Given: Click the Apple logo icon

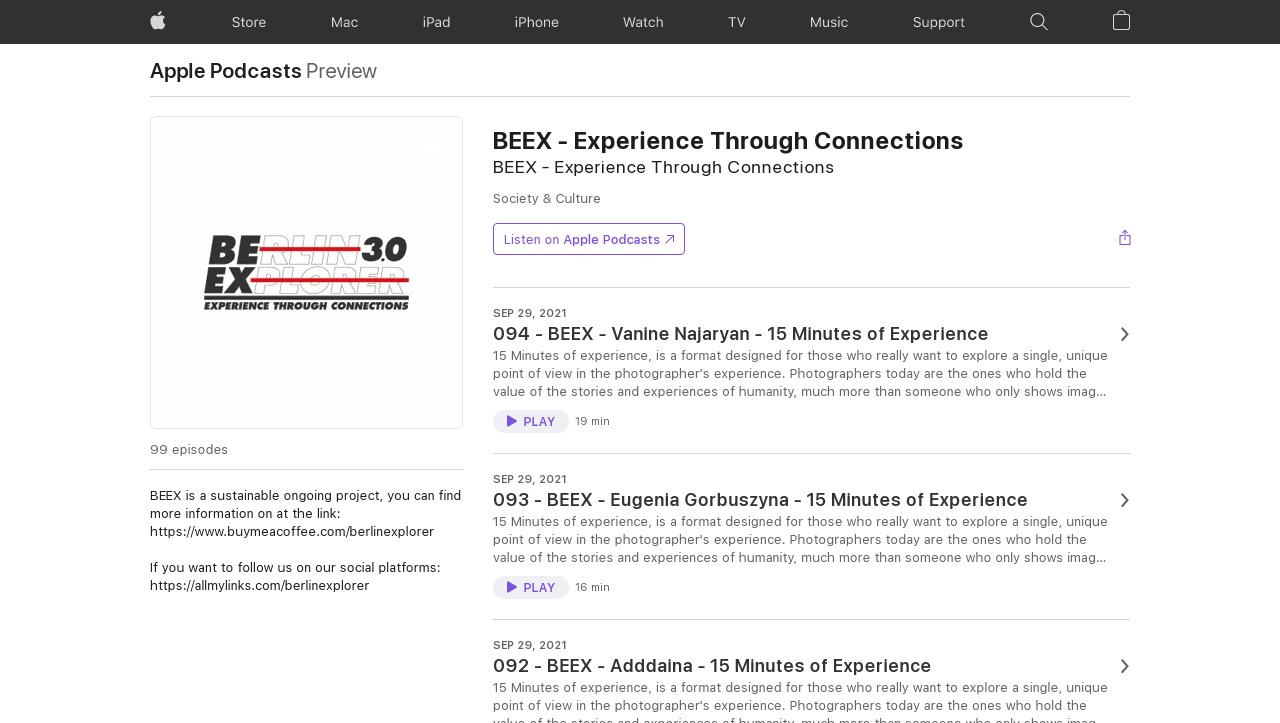Looking at the screenshot, I should click(x=158, y=21).
